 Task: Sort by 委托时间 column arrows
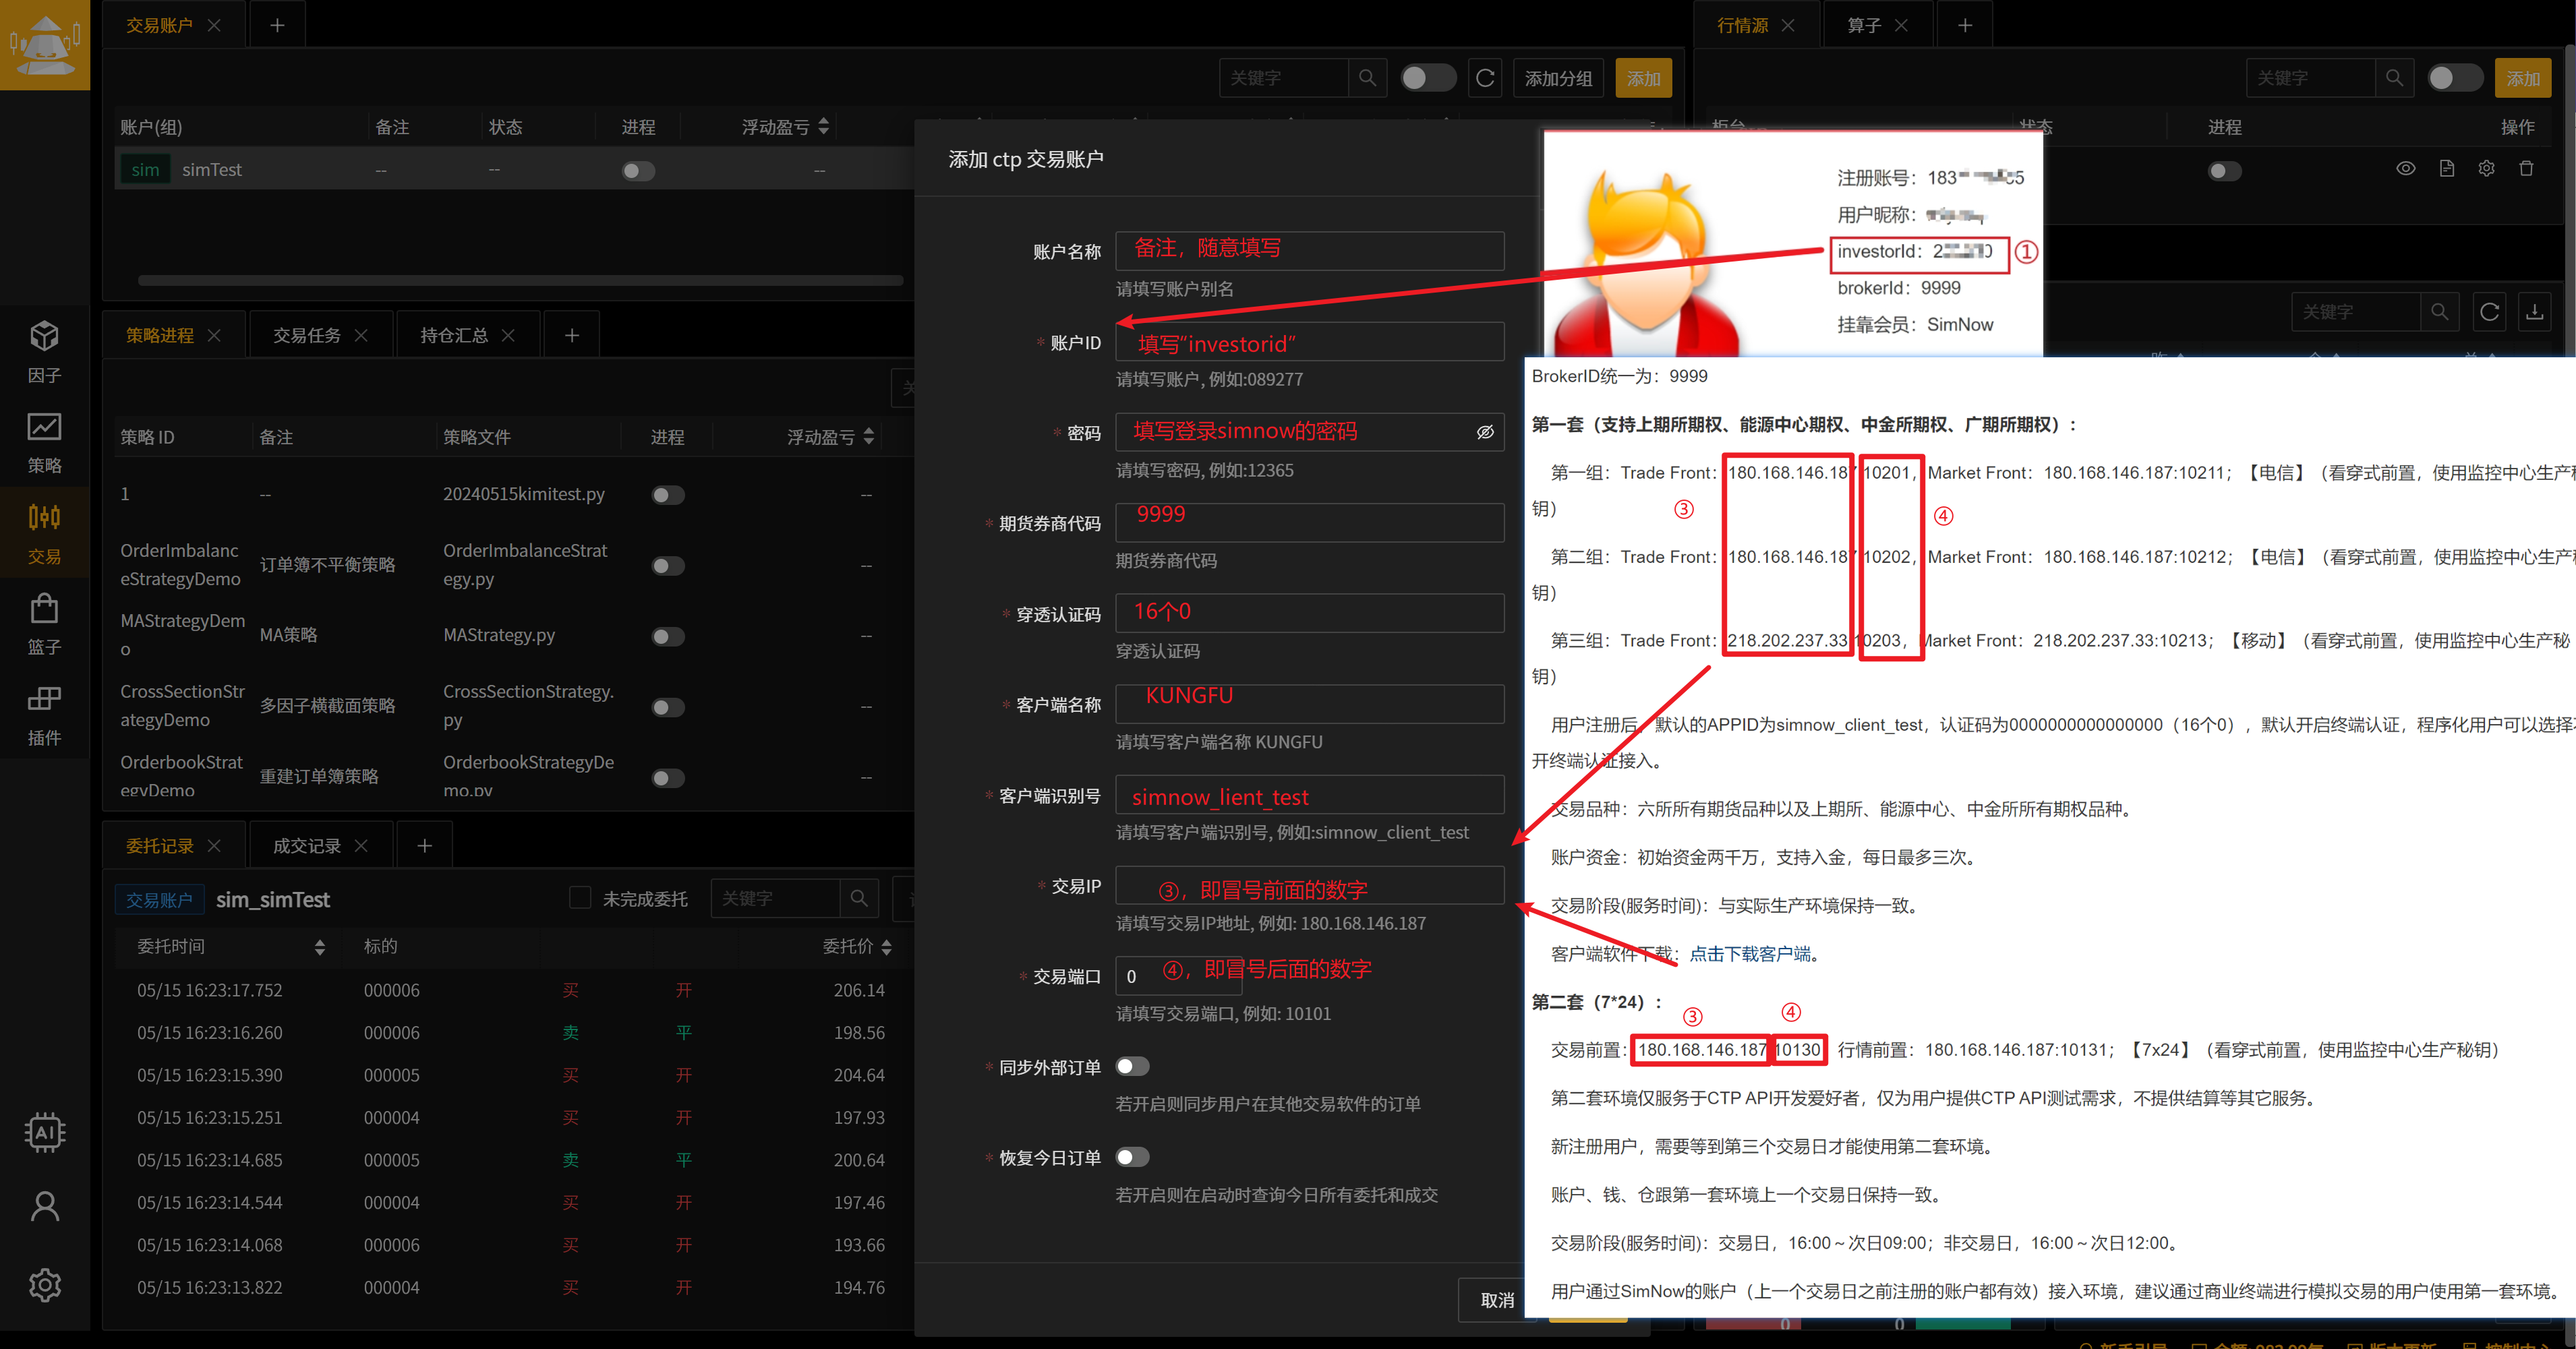[x=319, y=947]
